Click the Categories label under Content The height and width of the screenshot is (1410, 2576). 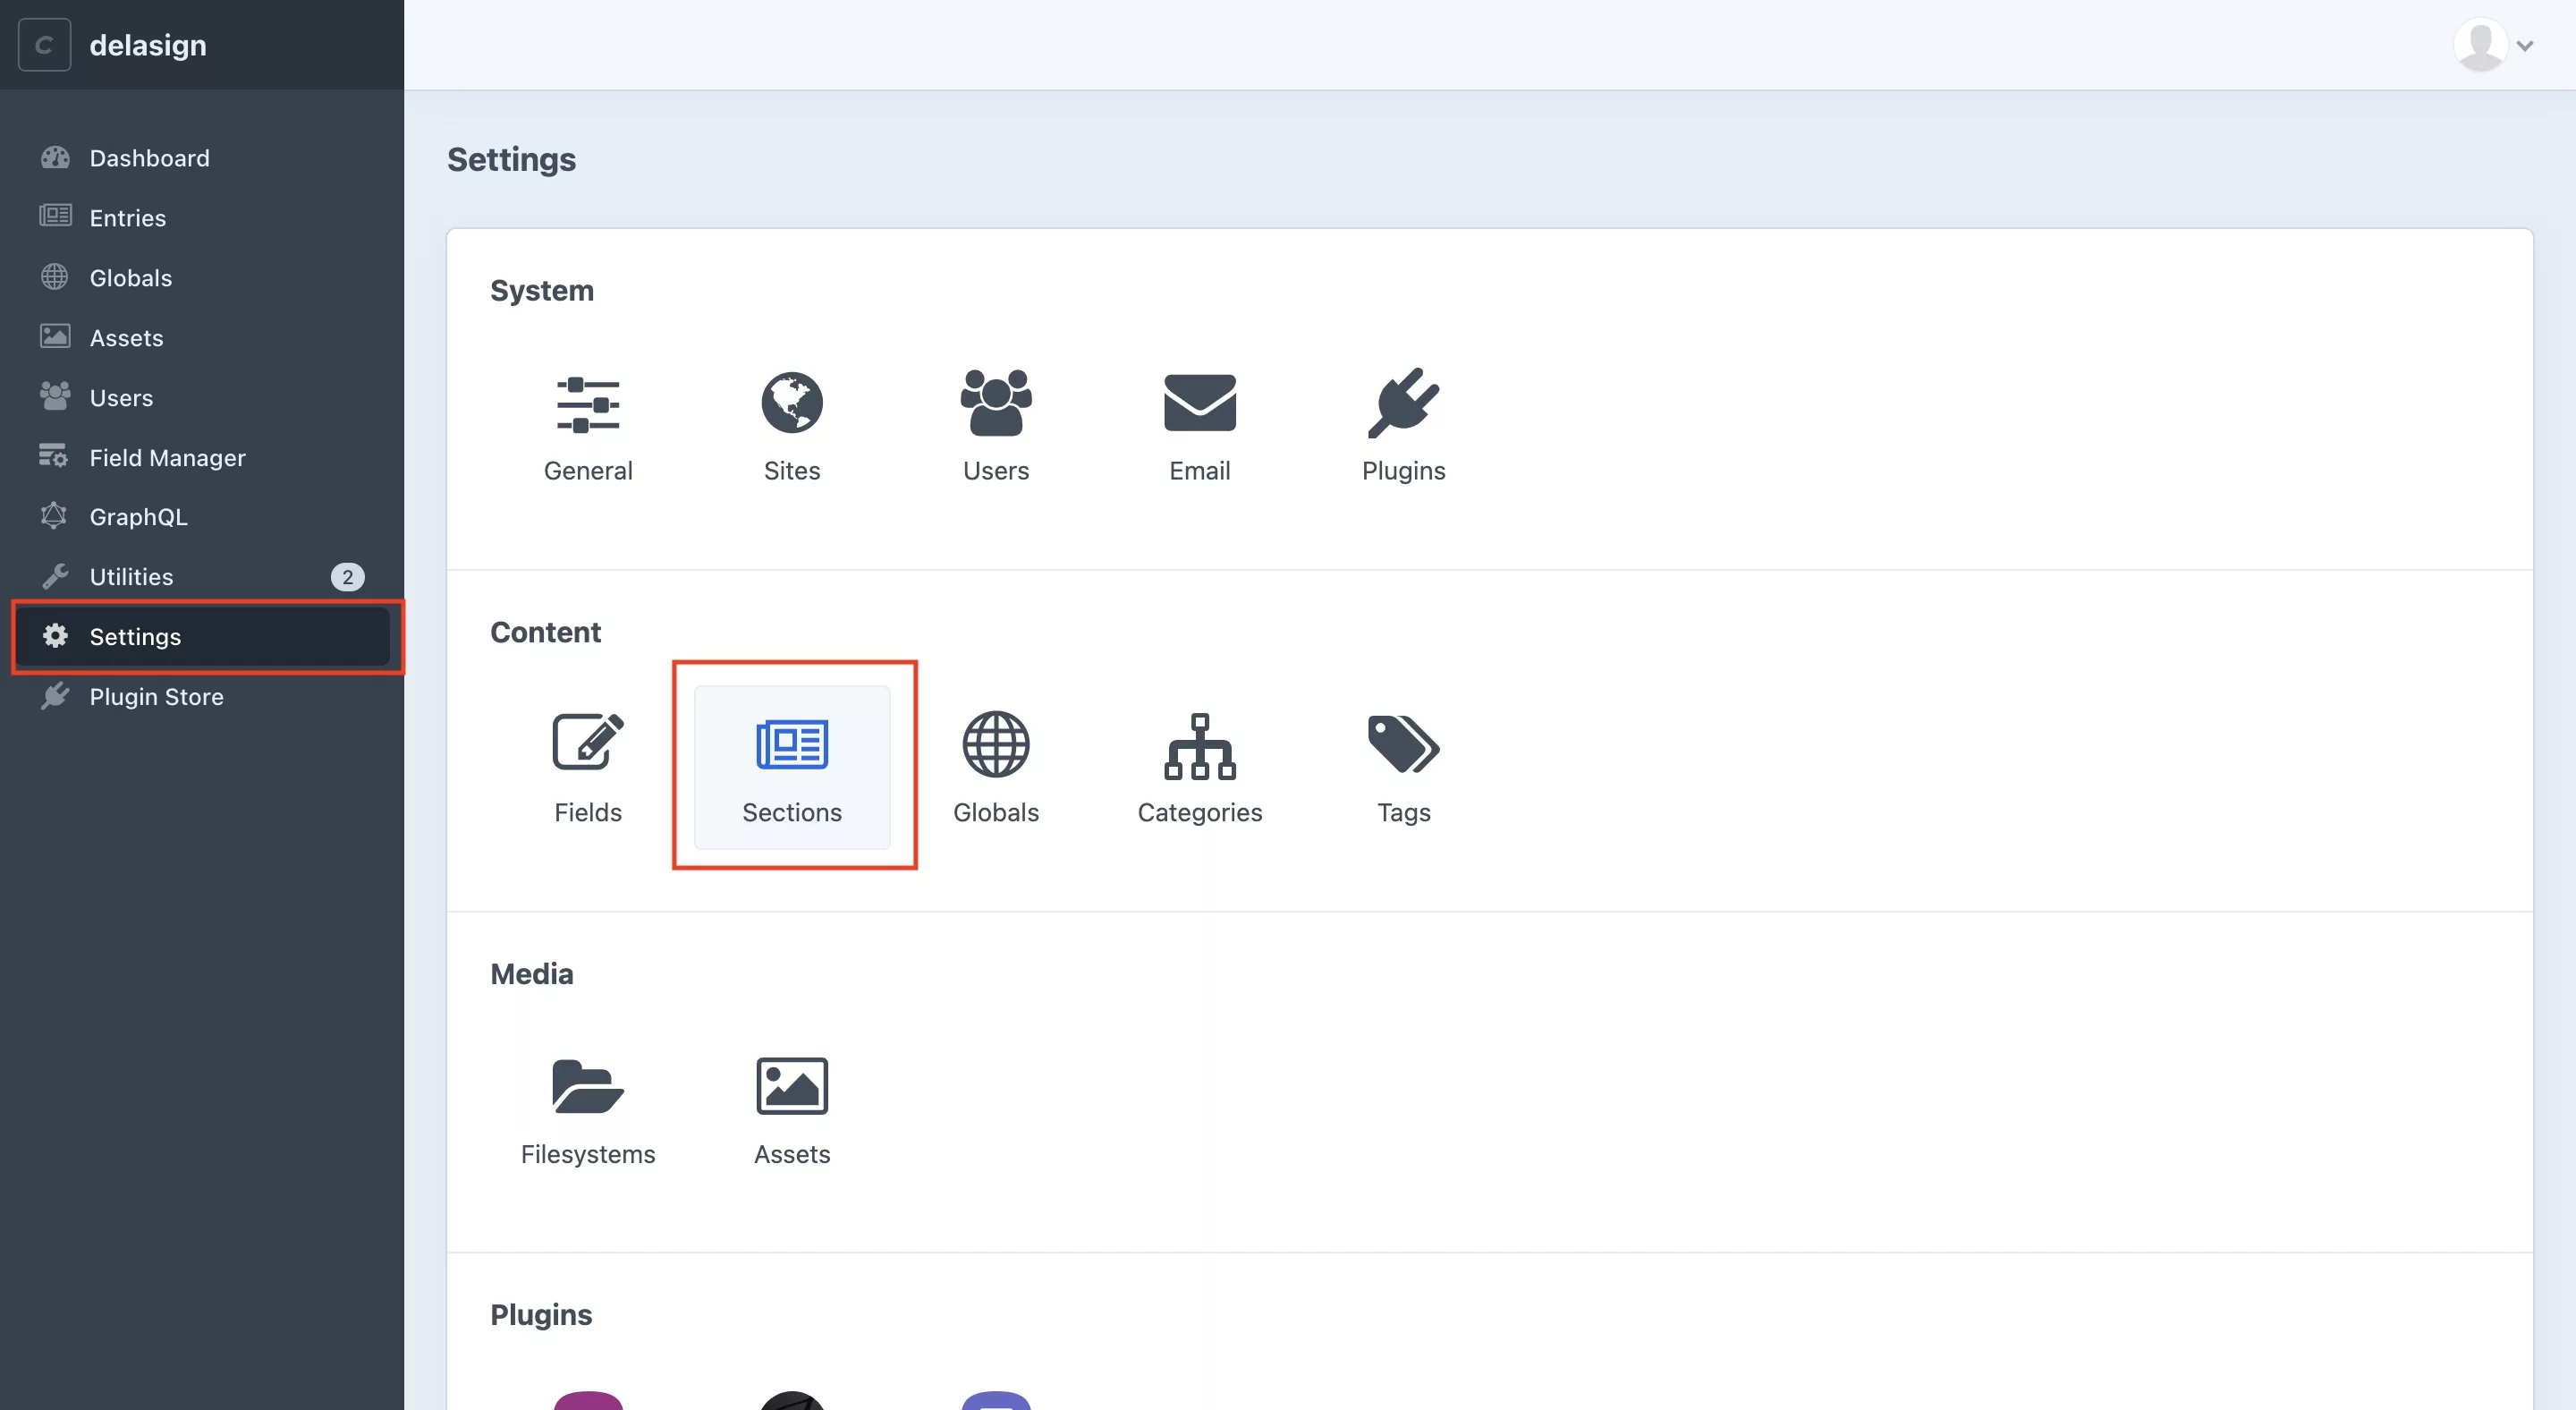(x=1200, y=813)
